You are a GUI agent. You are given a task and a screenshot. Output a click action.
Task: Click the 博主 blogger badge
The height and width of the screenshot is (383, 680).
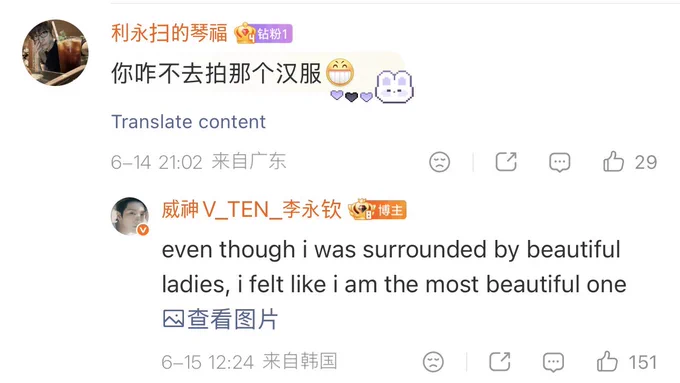377,210
